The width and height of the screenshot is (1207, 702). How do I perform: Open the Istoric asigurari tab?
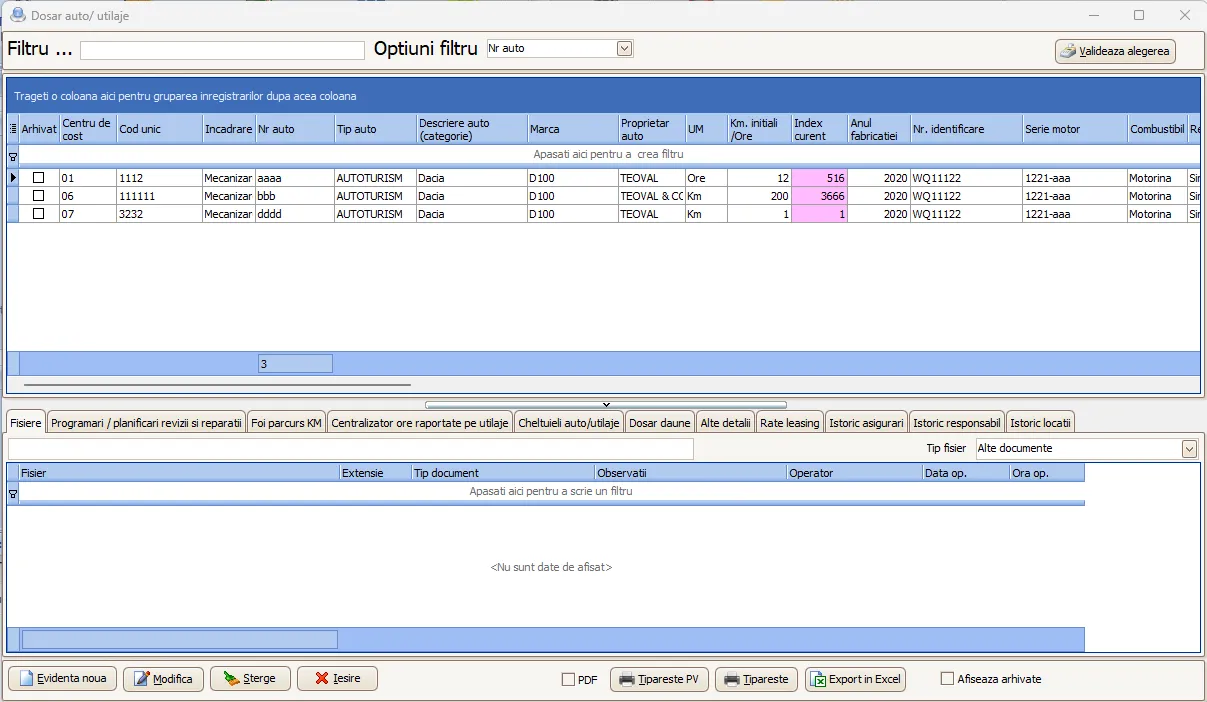click(866, 423)
